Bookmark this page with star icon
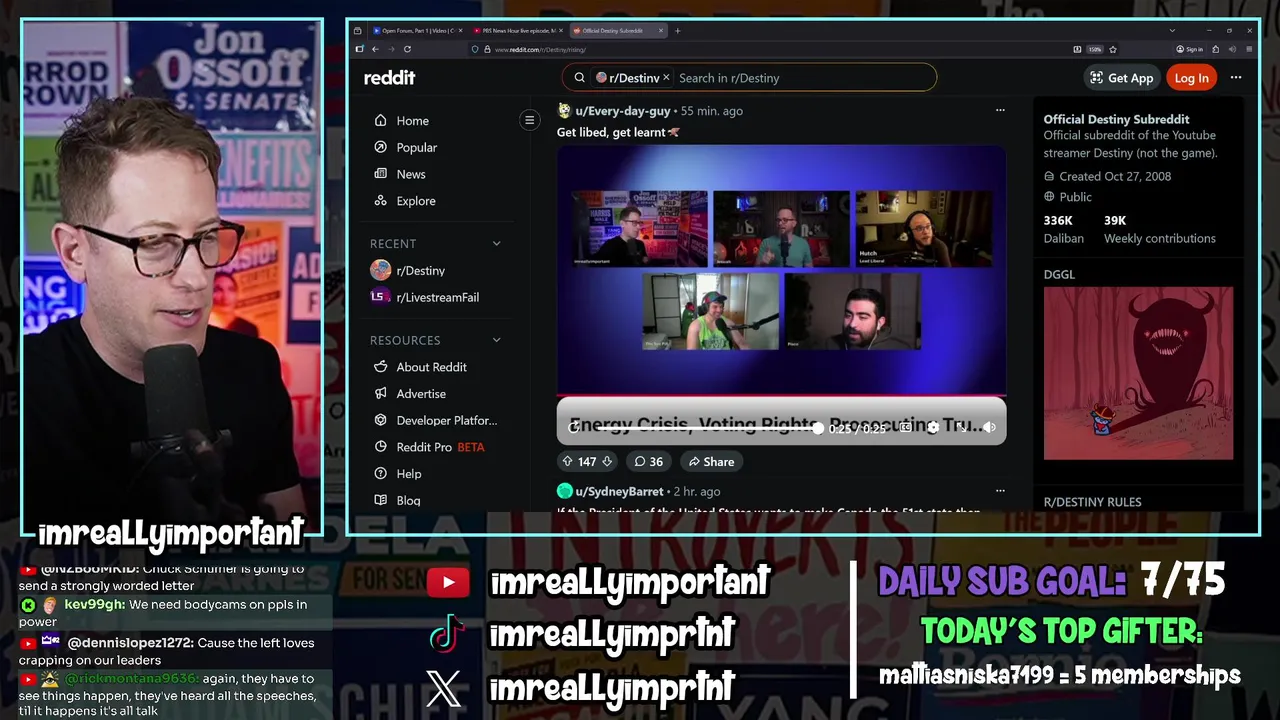The width and height of the screenshot is (1280, 720). tap(1113, 49)
